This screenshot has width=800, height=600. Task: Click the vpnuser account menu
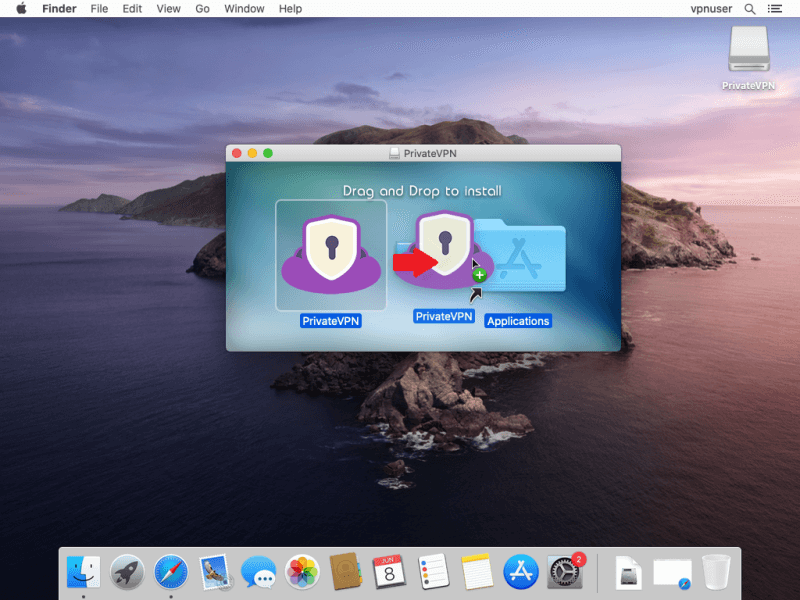(711, 9)
